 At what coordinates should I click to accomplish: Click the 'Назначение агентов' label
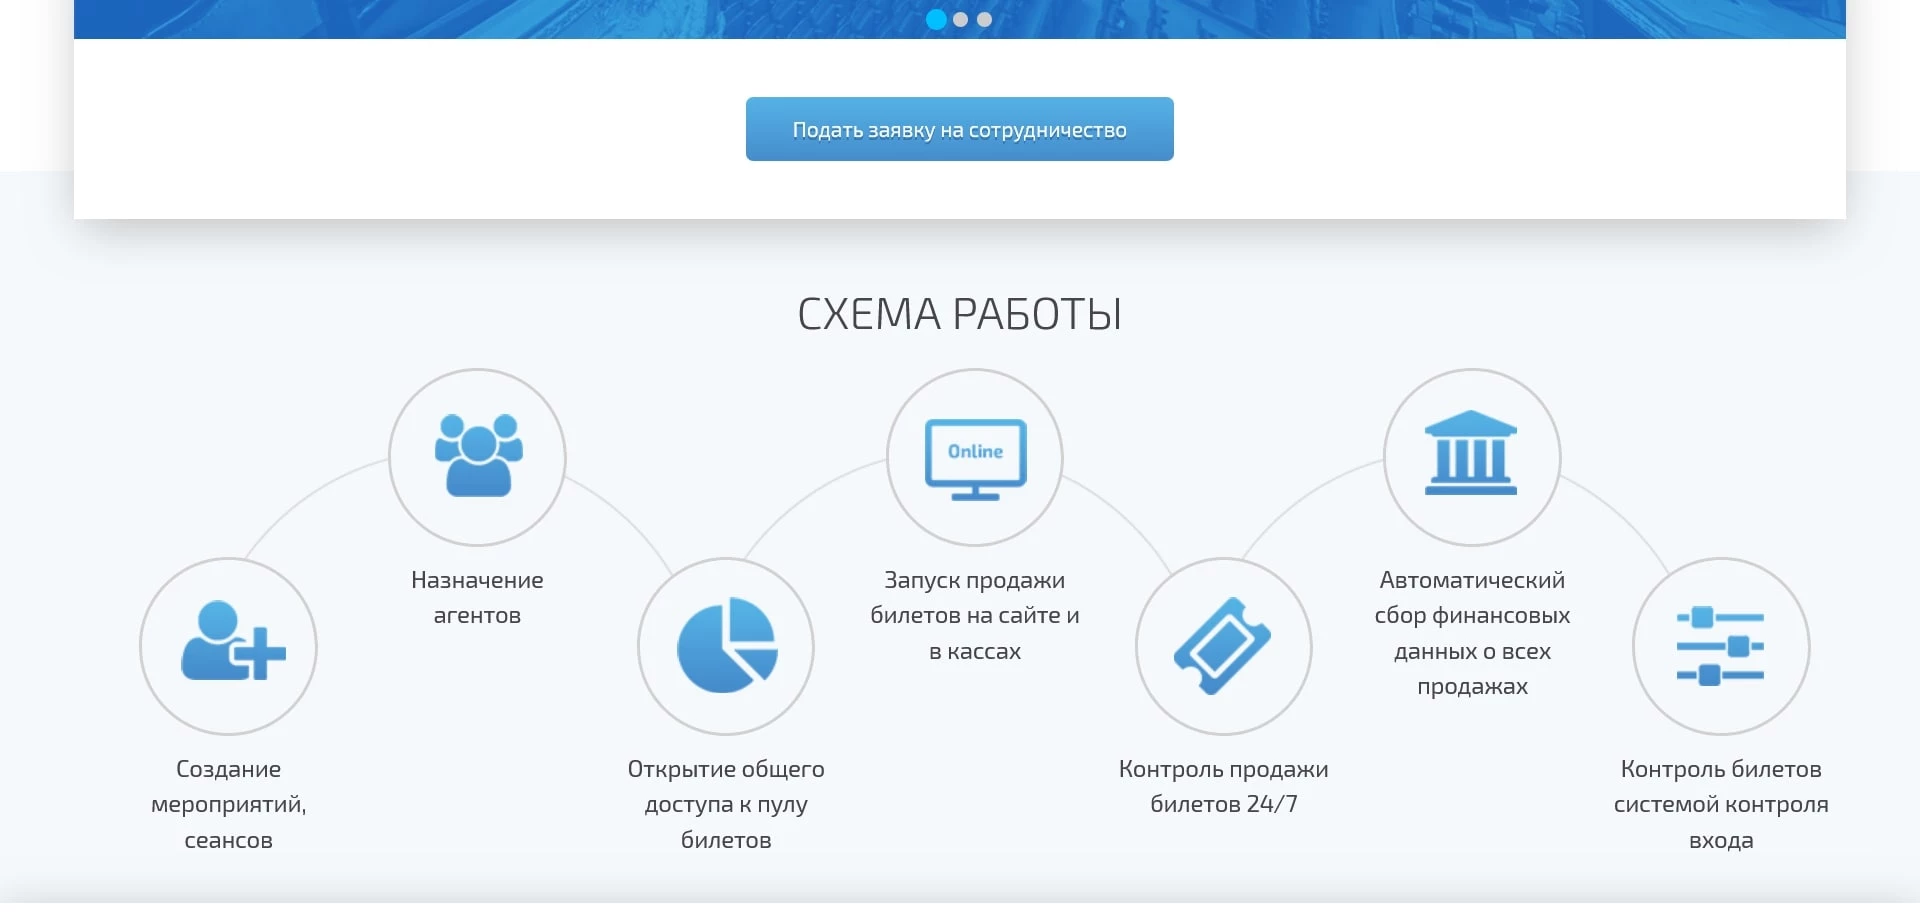tap(477, 597)
